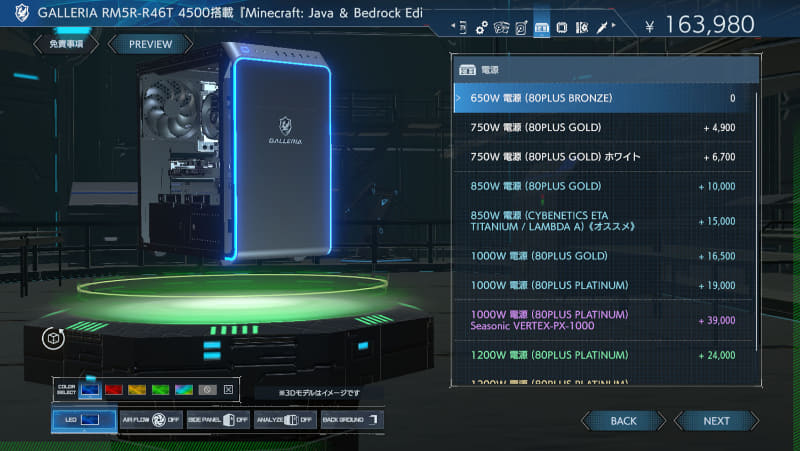Reset 3D view with rotating cube icon
Image resolution: width=800 pixels, height=451 pixels.
click(53, 338)
